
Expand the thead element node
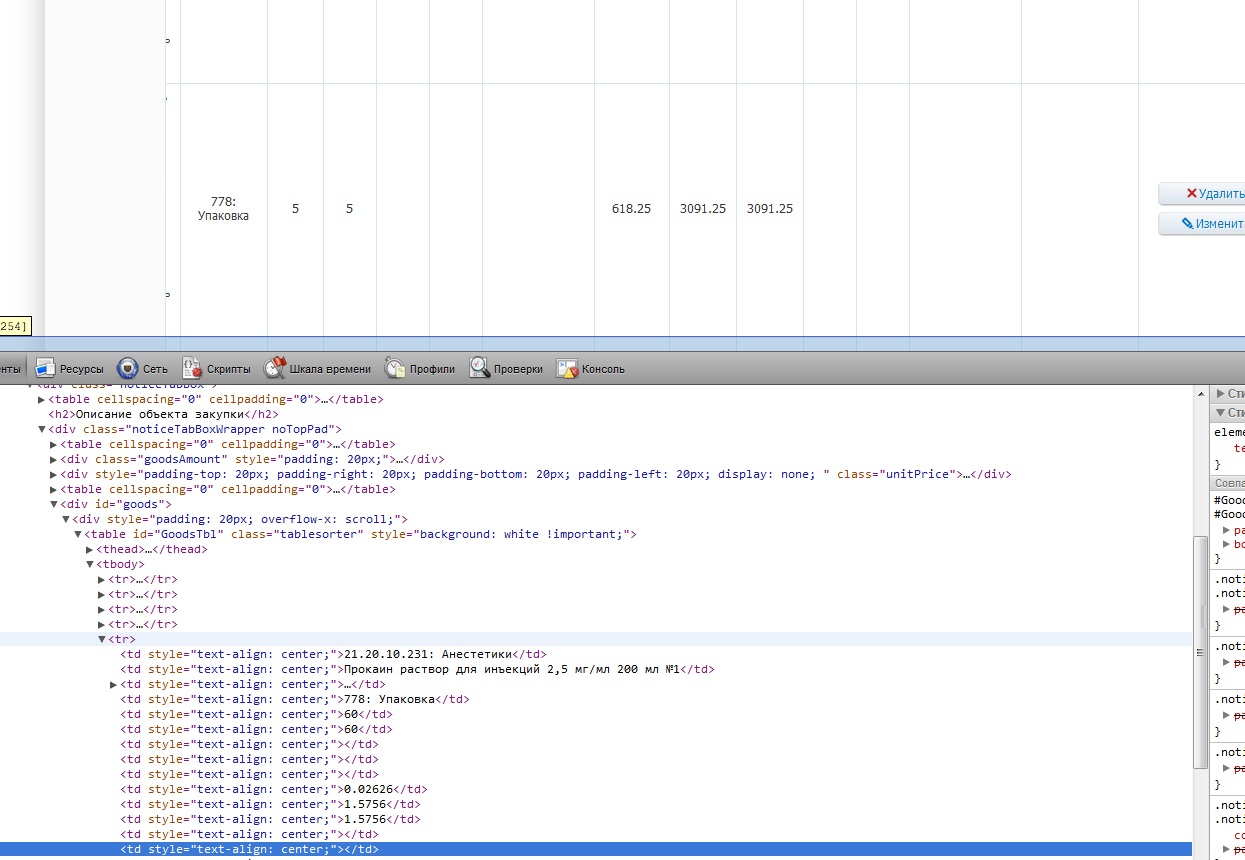tap(90, 550)
